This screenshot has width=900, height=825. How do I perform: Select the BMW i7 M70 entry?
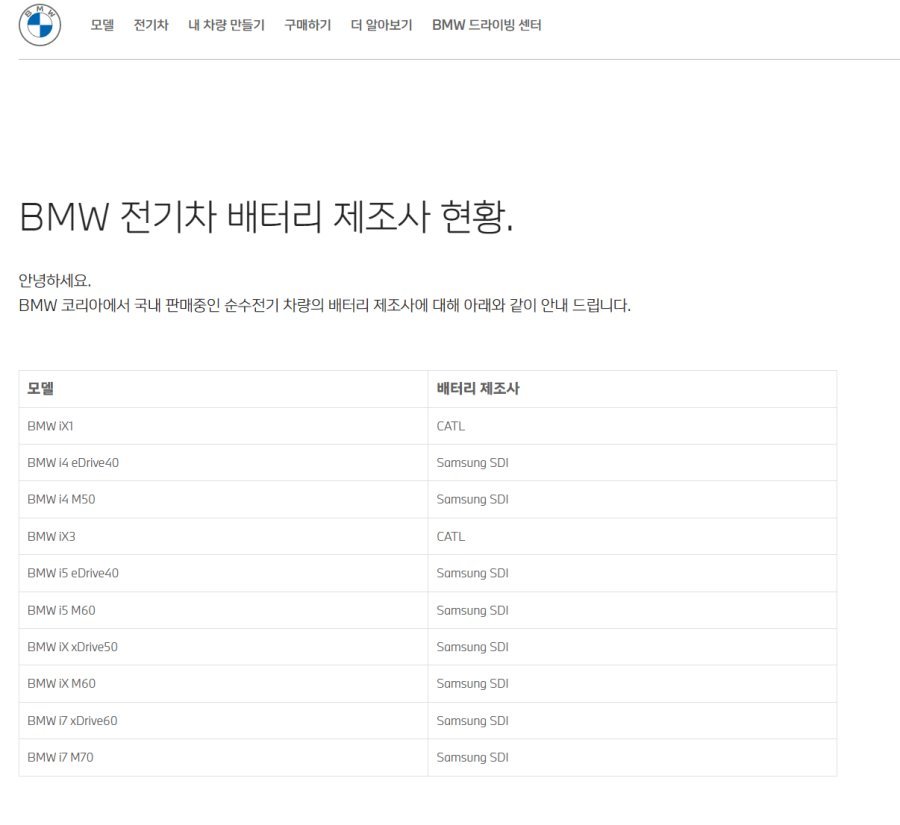coord(60,757)
